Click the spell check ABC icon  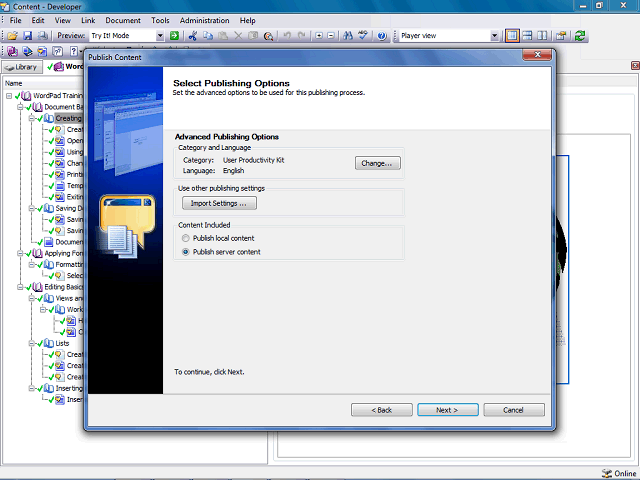pos(363,36)
